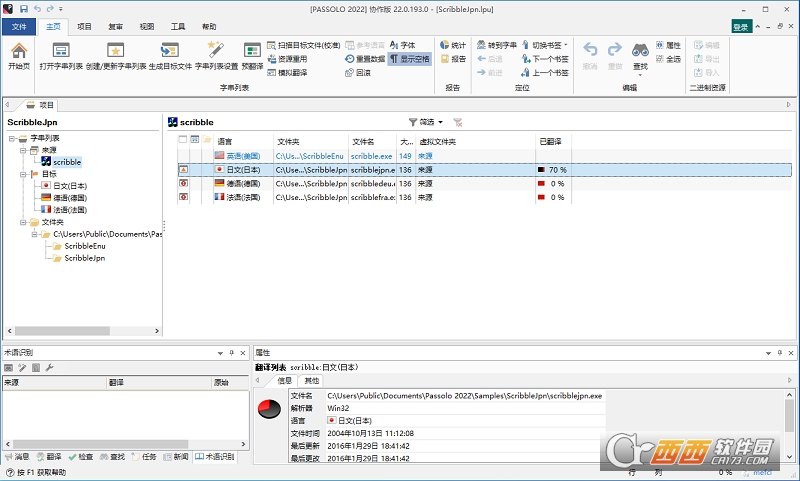Click the 按 F1 获取帮助 help icon

10,472
